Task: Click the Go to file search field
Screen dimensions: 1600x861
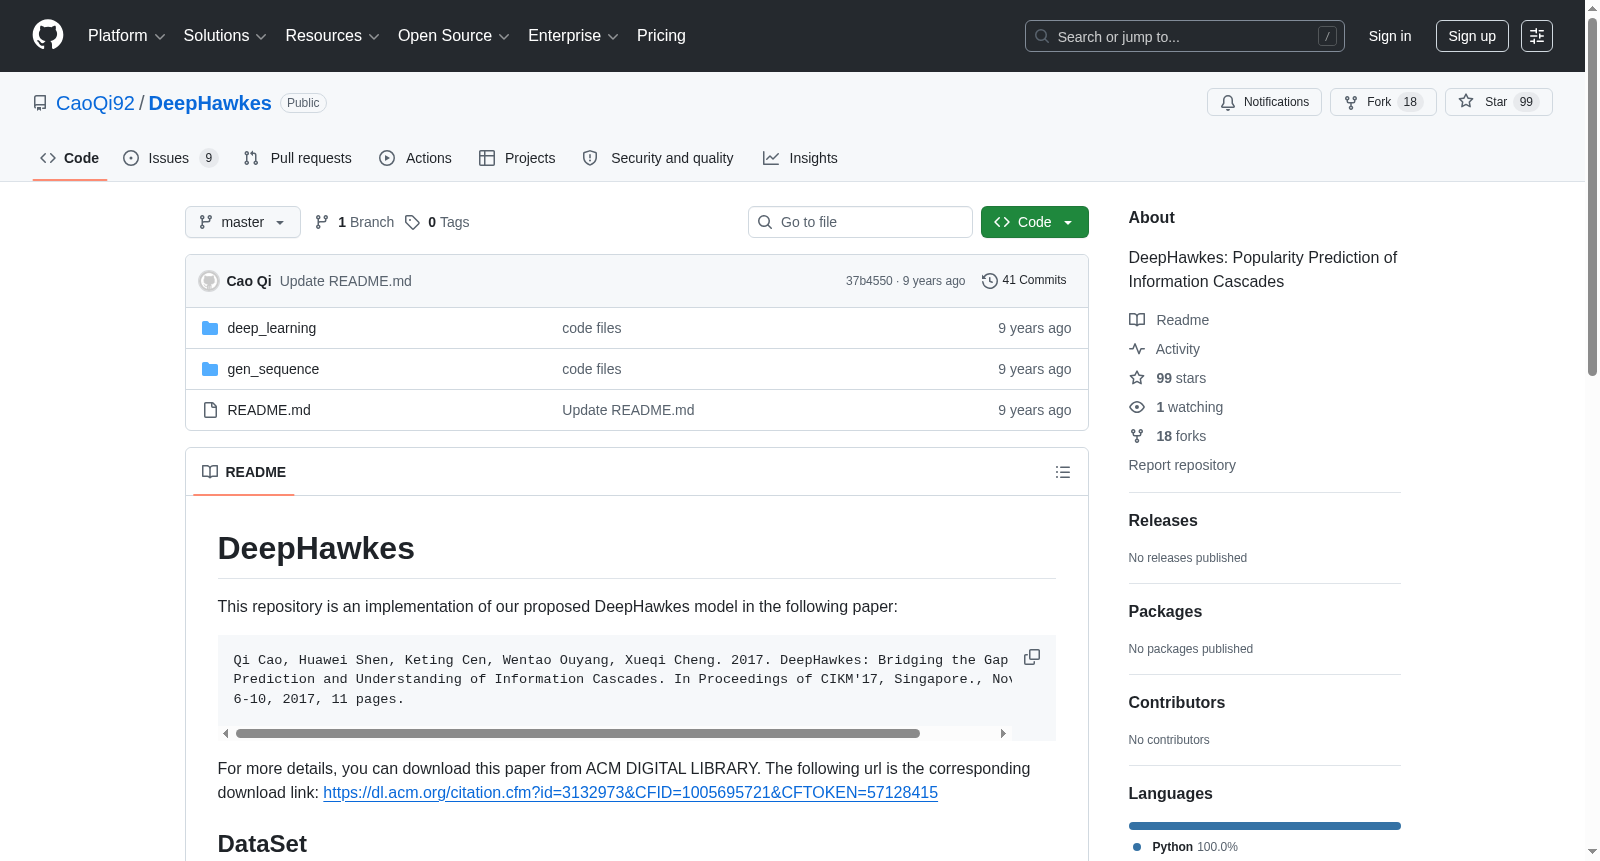Action: pos(860,222)
